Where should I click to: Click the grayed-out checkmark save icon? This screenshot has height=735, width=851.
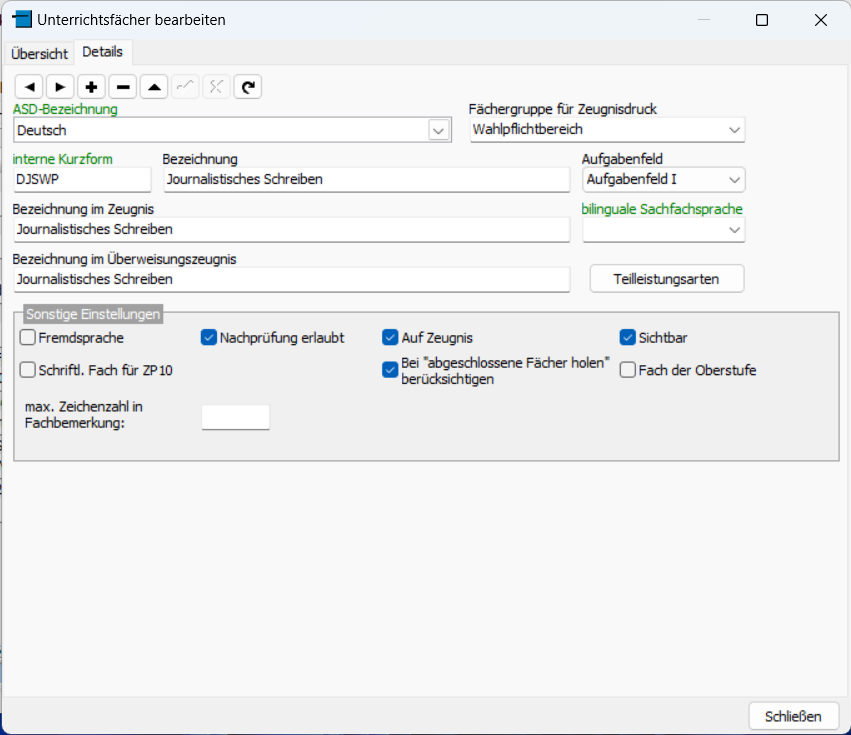[x=185, y=87]
